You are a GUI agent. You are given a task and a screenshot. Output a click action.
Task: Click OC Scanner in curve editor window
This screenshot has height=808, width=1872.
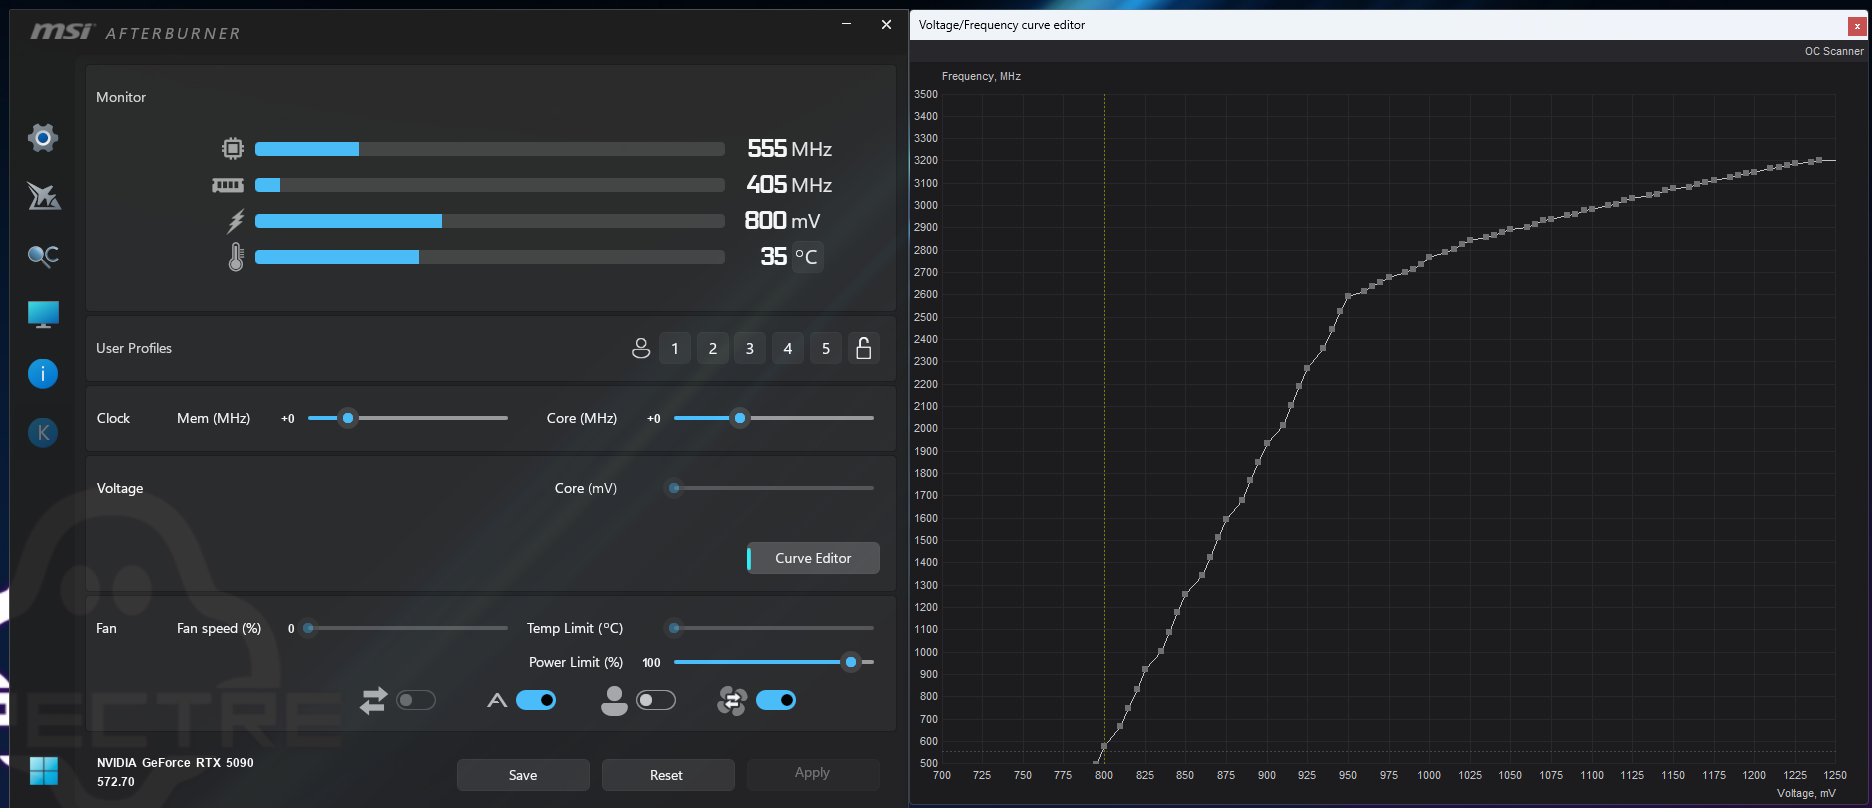pyautogui.click(x=1833, y=51)
